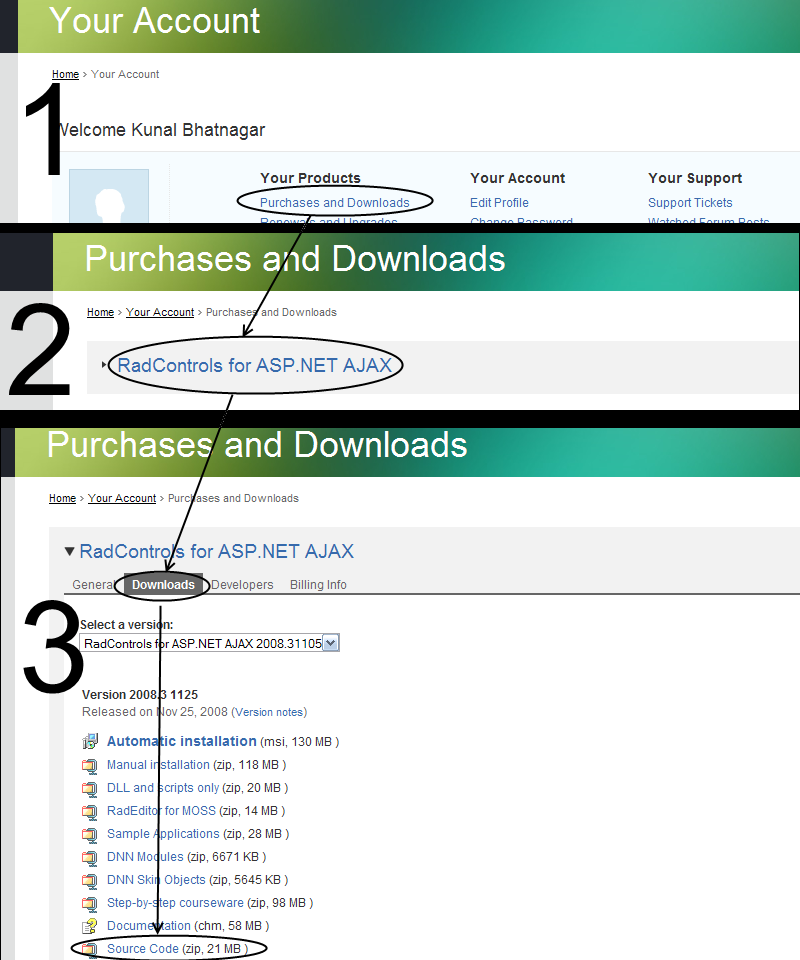Click the RadControls title above the Downloads tab
The width and height of the screenshot is (800, 960).
[x=217, y=551]
